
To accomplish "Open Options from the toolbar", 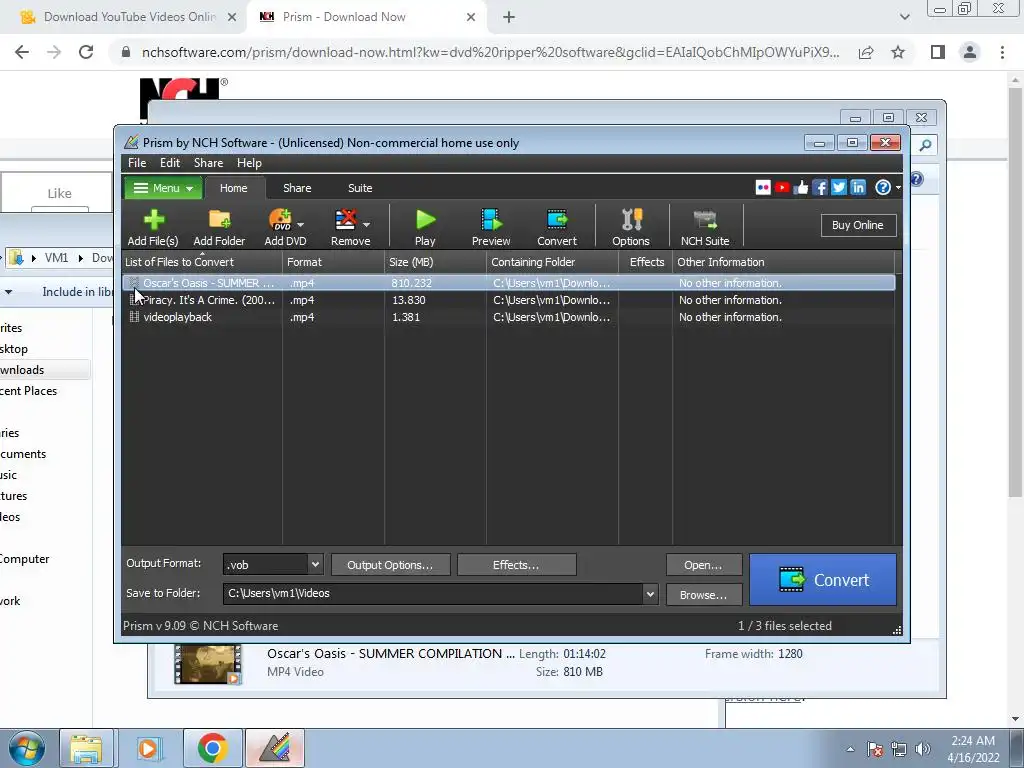I will [x=631, y=227].
